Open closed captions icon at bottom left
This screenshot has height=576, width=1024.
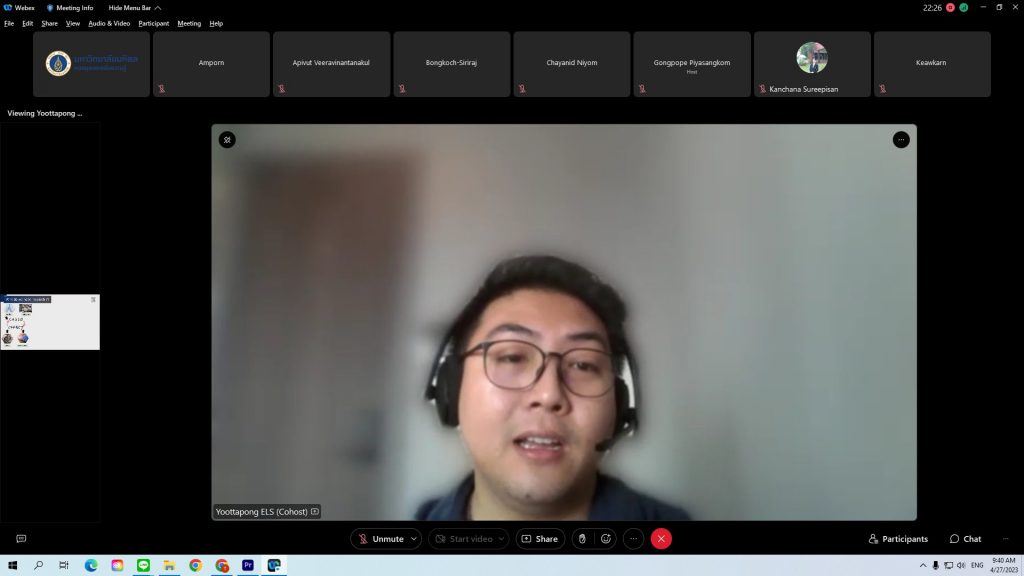click(21, 539)
